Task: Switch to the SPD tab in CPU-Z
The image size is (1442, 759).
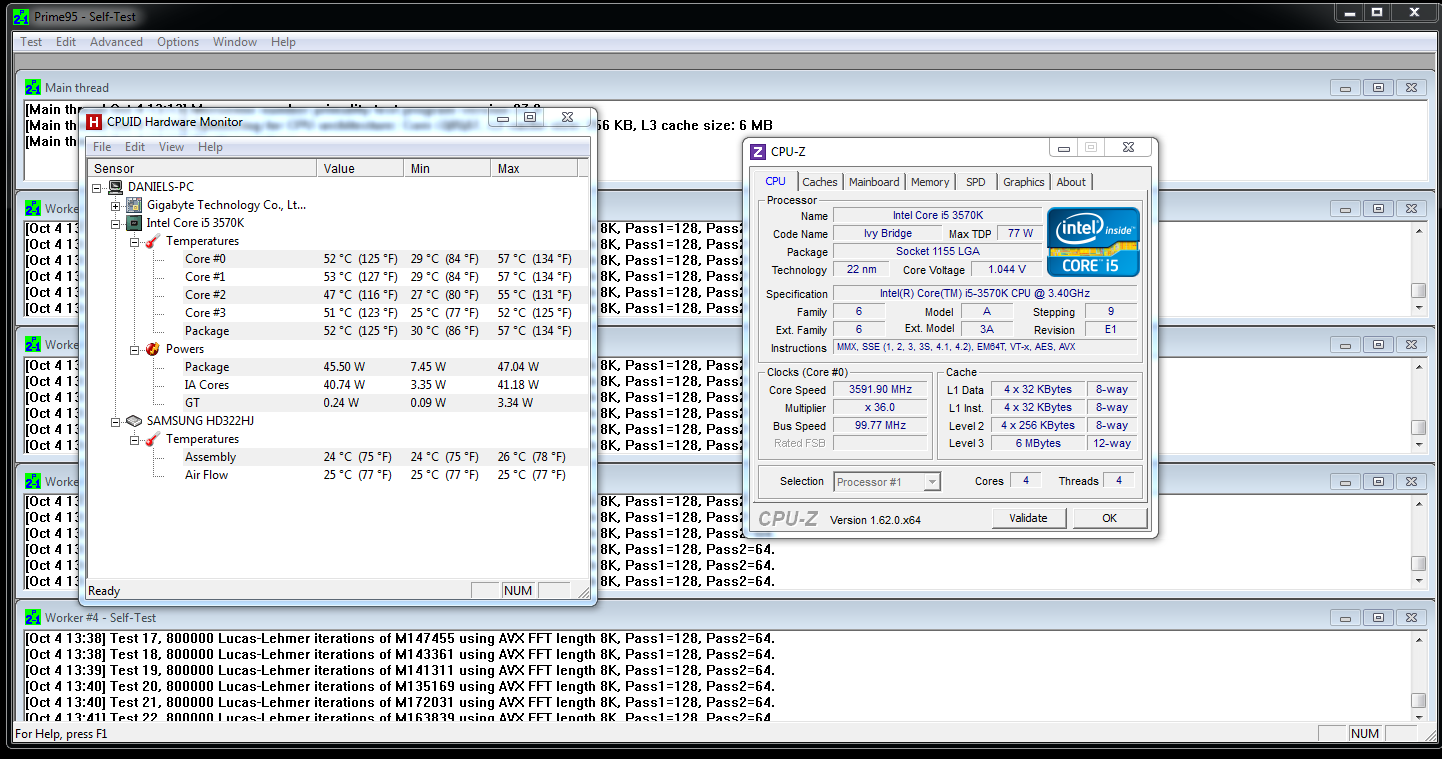Action: click(976, 182)
